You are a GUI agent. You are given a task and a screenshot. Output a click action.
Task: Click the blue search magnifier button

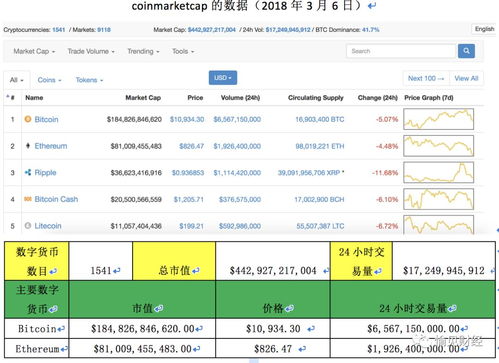(x=466, y=51)
